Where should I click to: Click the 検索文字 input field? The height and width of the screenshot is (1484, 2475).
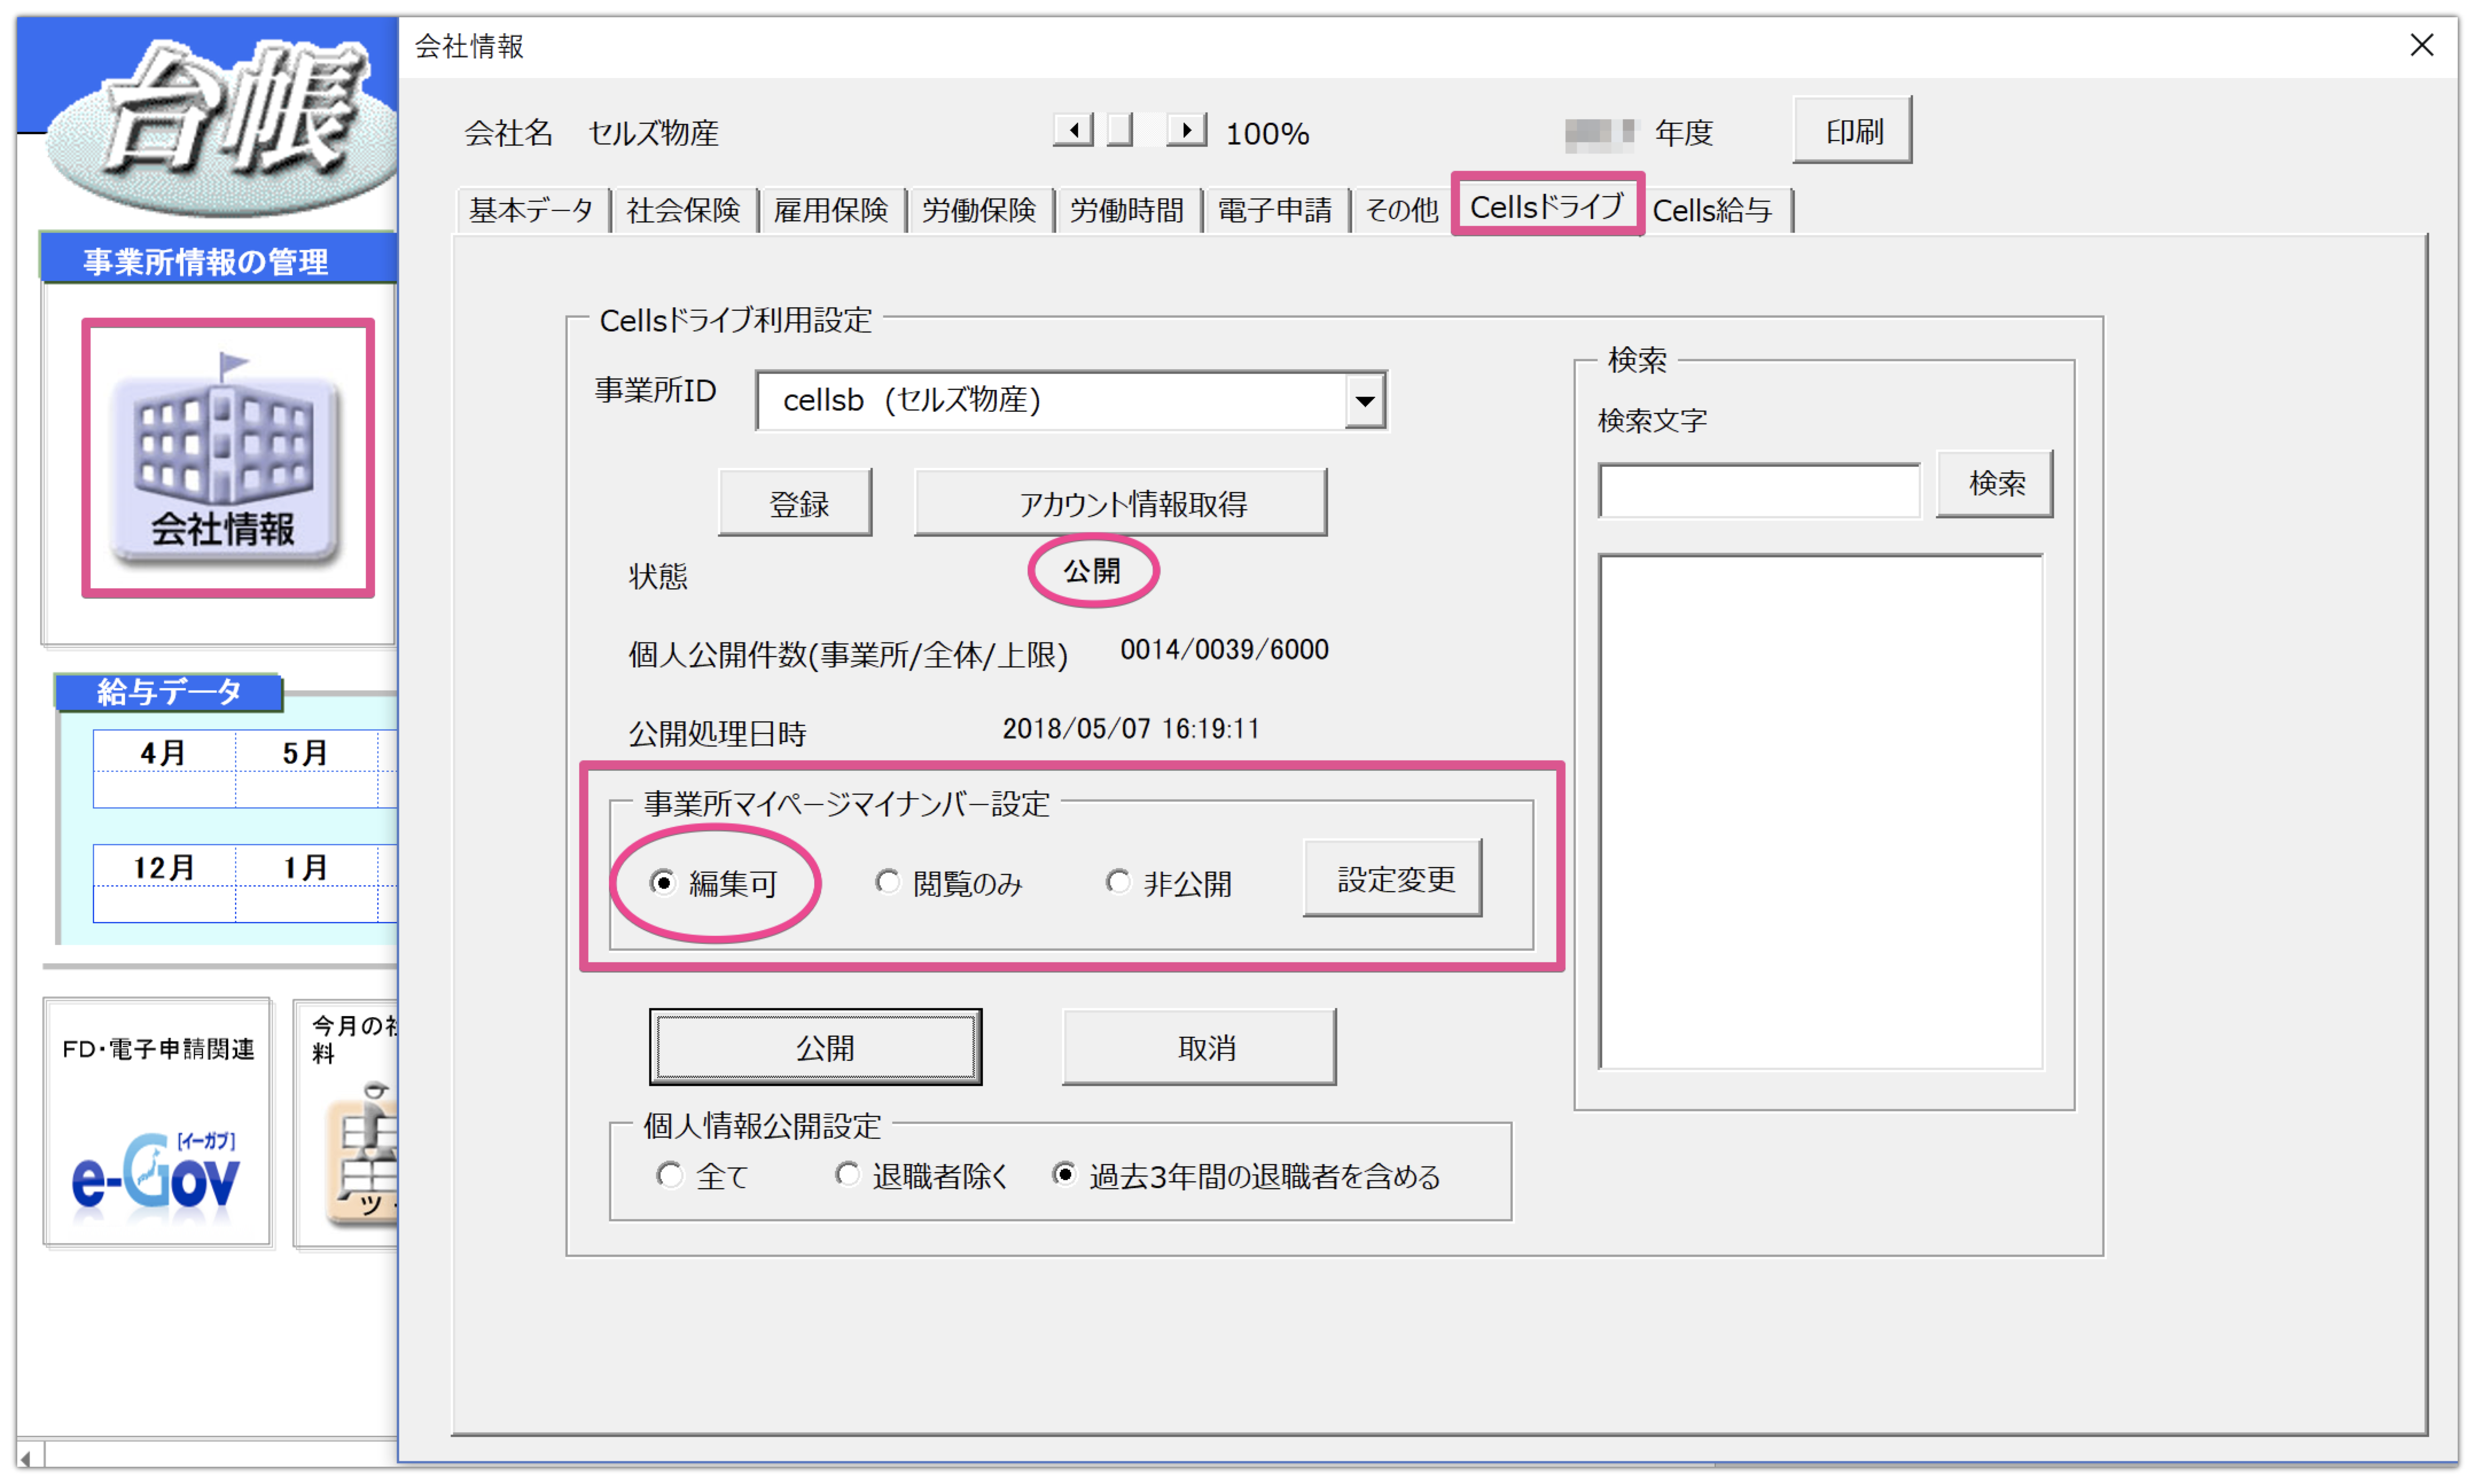click(1759, 490)
